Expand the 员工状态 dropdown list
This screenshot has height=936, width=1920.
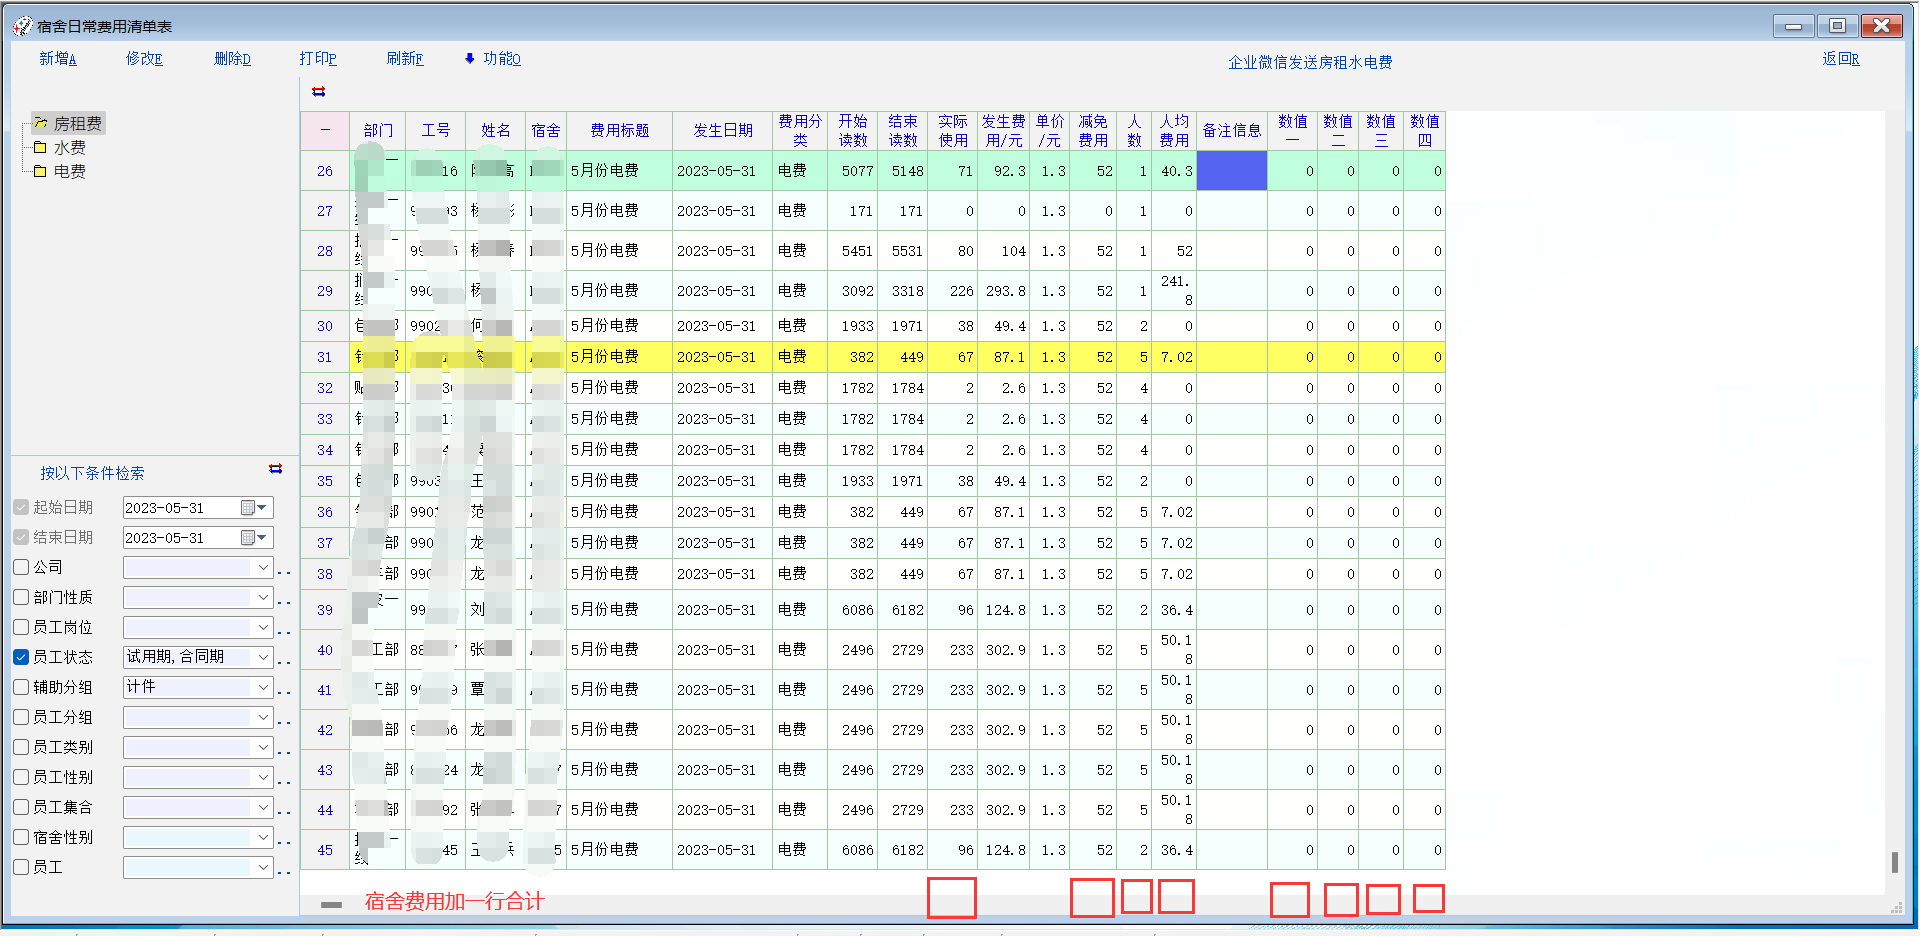[x=263, y=657]
